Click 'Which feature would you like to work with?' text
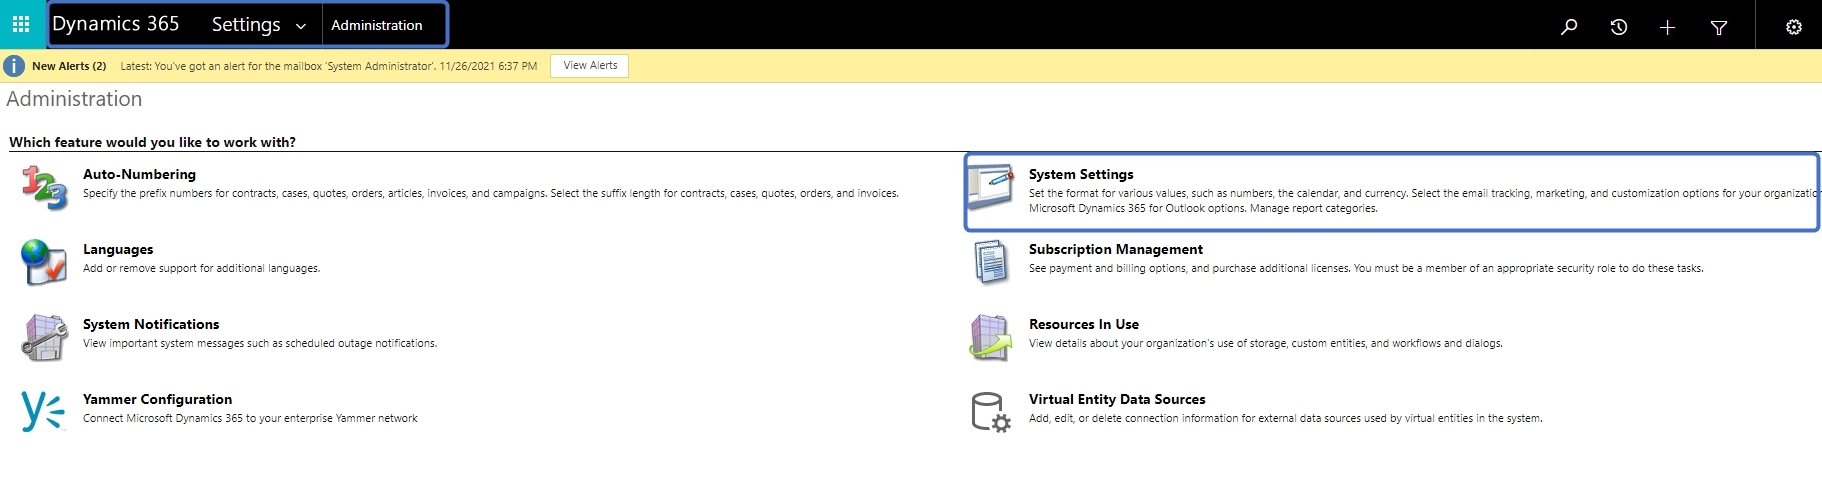This screenshot has width=1822, height=477. point(152,142)
